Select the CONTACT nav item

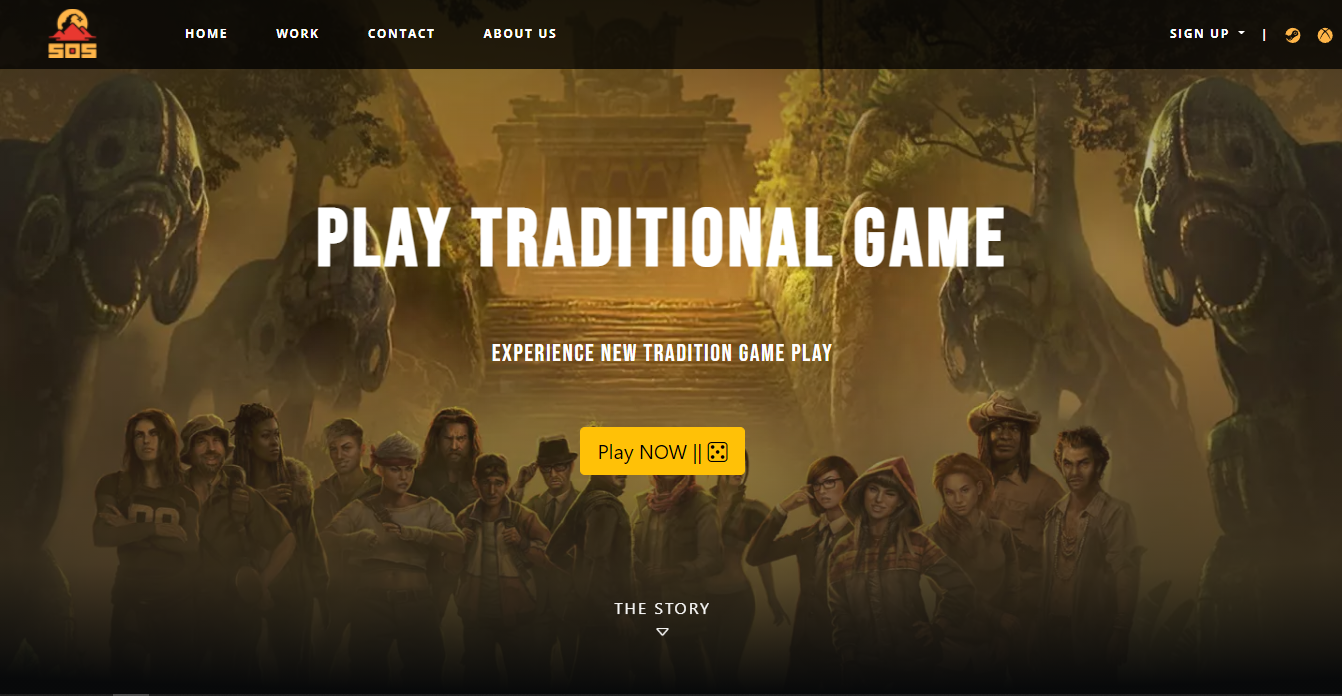coord(401,34)
